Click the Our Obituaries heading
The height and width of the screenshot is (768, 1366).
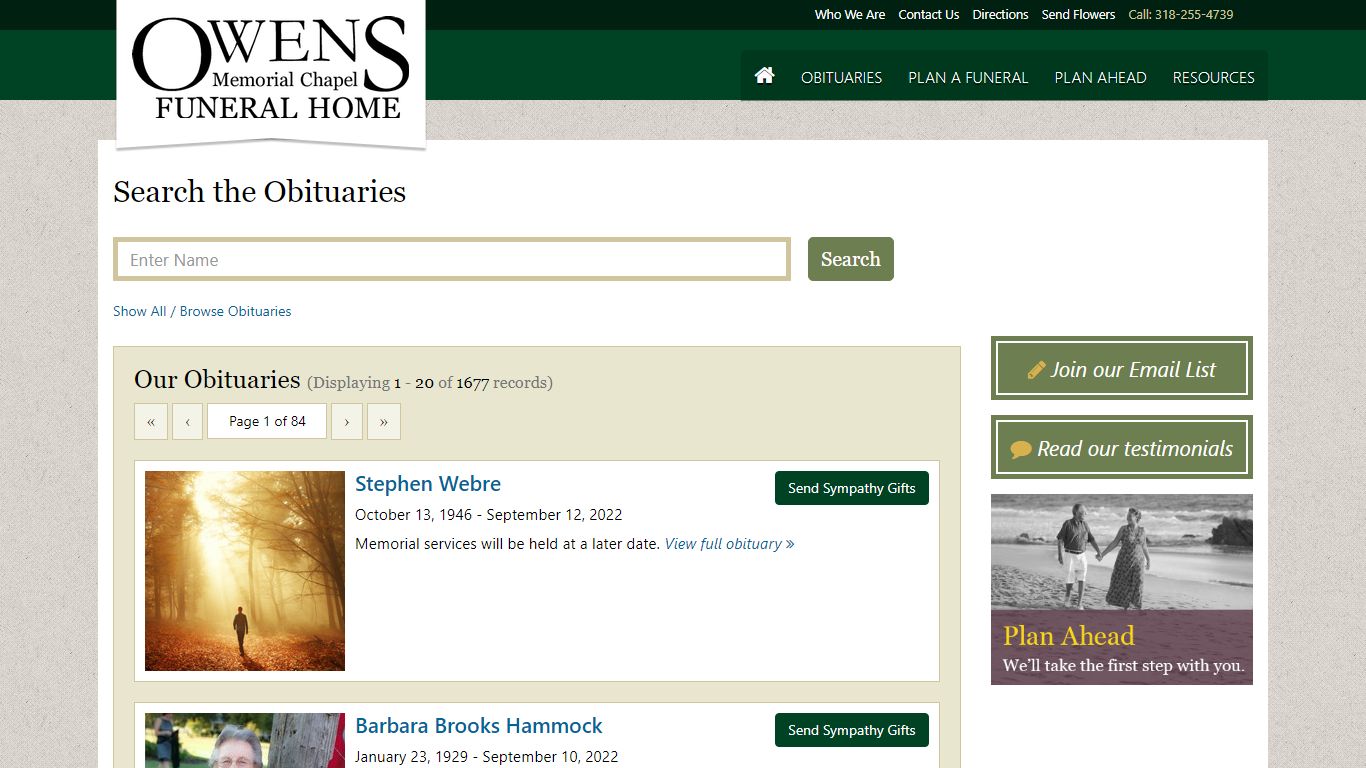[217, 380]
